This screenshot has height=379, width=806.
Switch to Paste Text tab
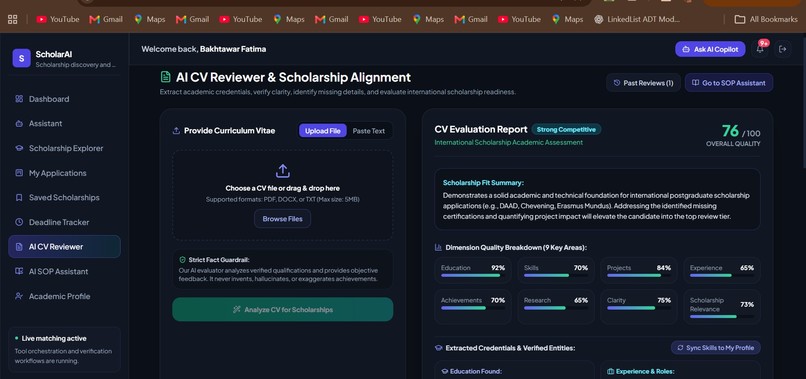[369, 131]
